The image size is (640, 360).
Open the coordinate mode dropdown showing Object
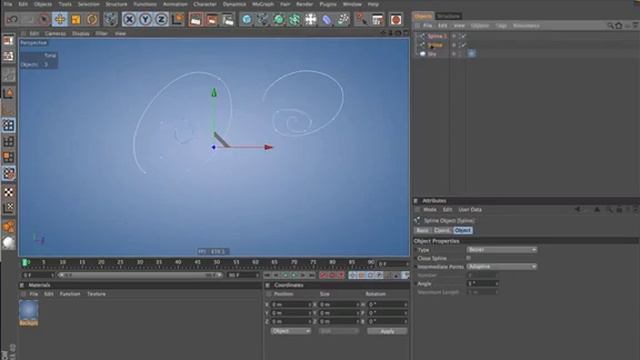291,331
